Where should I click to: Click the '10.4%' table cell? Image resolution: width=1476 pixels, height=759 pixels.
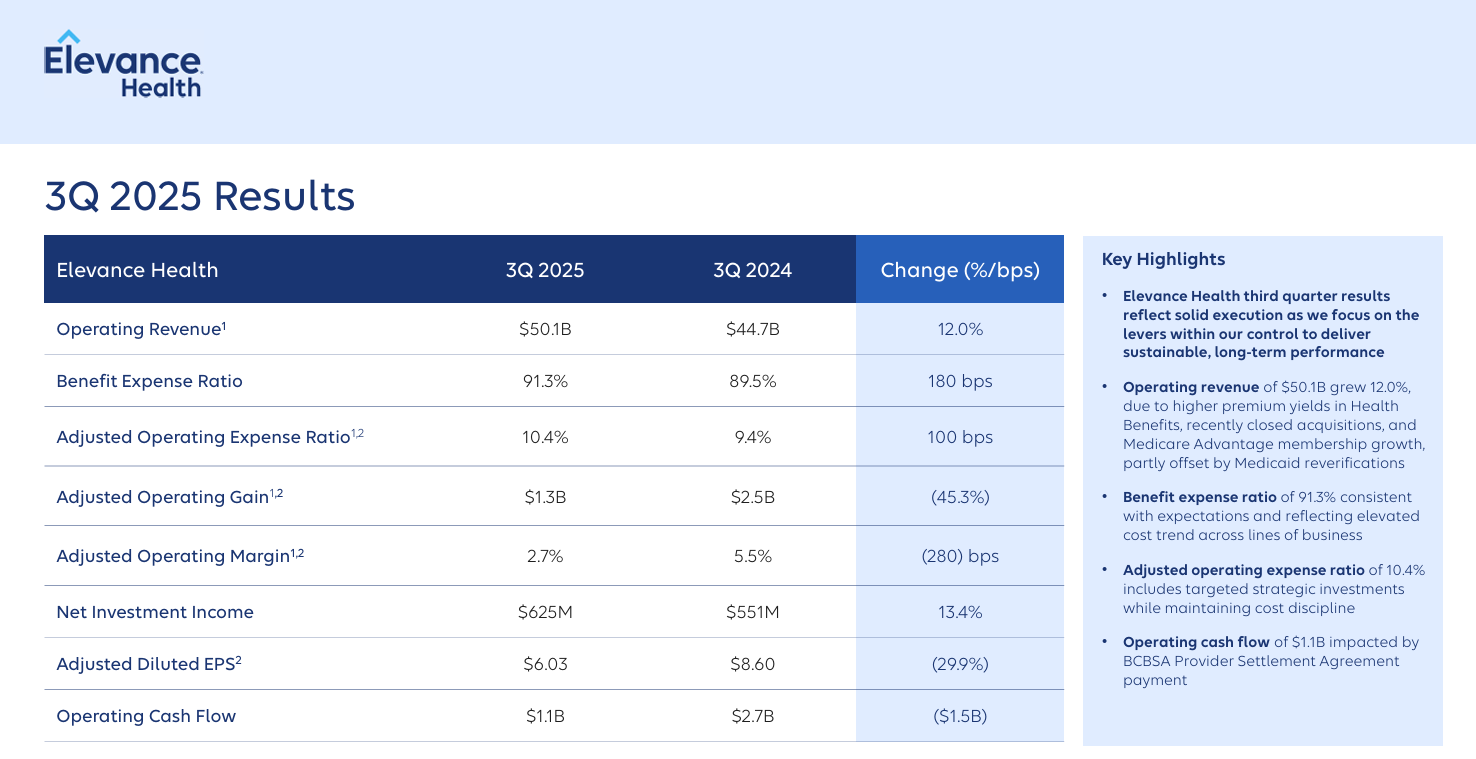[545, 437]
